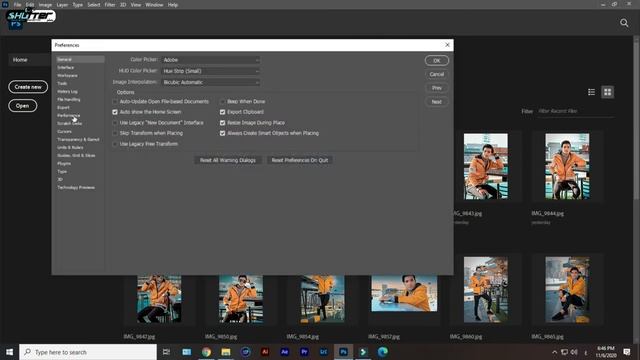
Task: Uncheck Always Create Smart Objects when Placing
Action: [222, 133]
